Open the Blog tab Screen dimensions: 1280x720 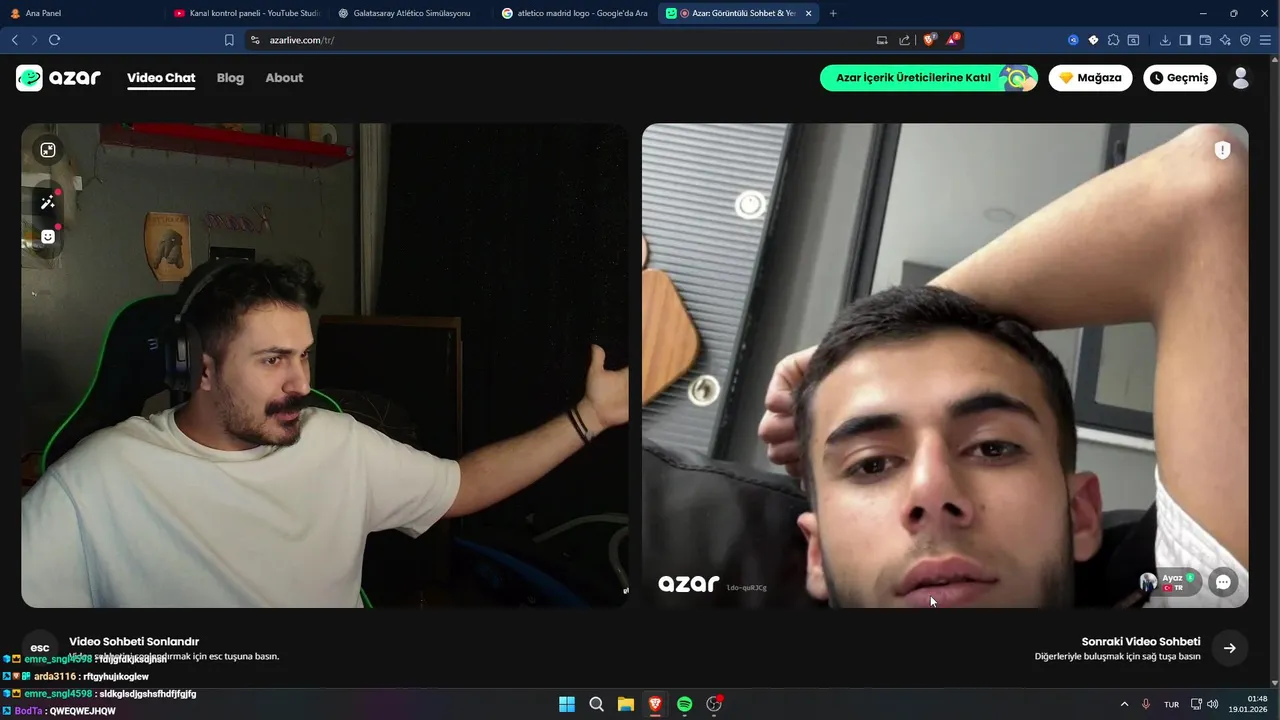(x=230, y=78)
